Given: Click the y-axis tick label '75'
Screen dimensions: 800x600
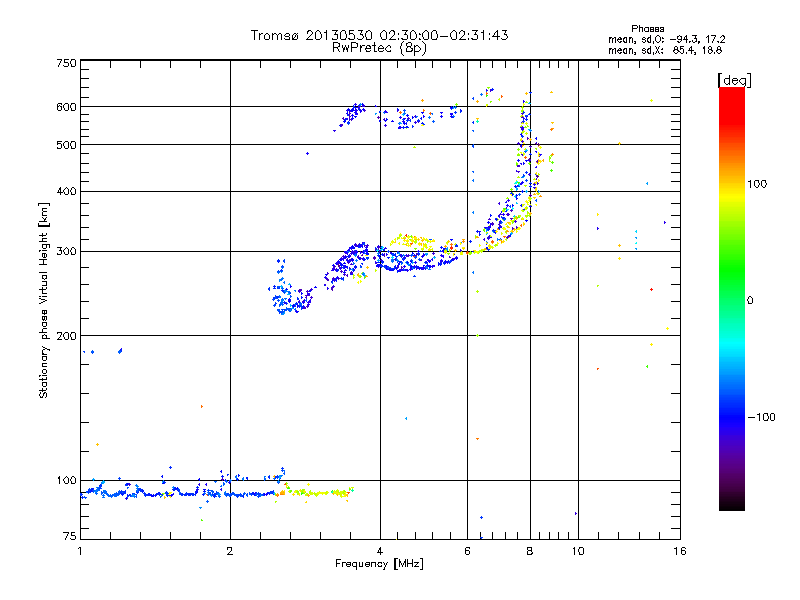Looking at the screenshot, I should (70, 536).
